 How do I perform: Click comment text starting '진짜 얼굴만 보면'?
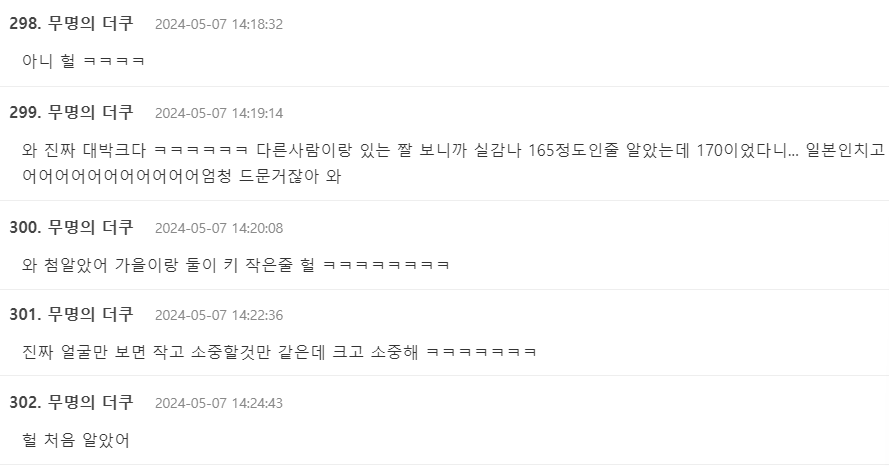[279, 352]
